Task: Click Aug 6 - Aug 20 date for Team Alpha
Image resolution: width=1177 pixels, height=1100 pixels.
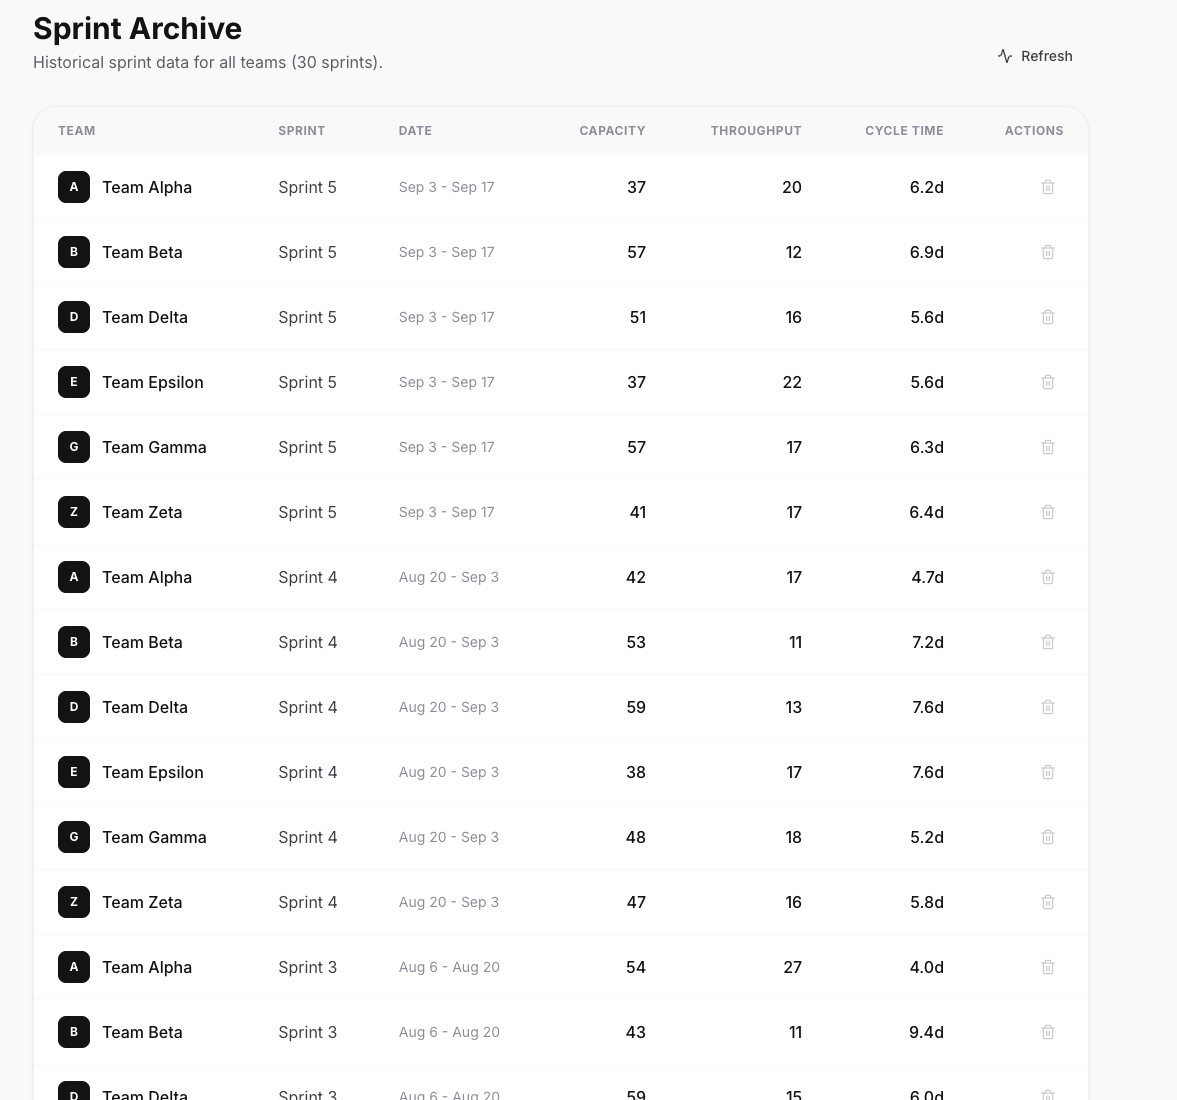Action: [x=449, y=968]
